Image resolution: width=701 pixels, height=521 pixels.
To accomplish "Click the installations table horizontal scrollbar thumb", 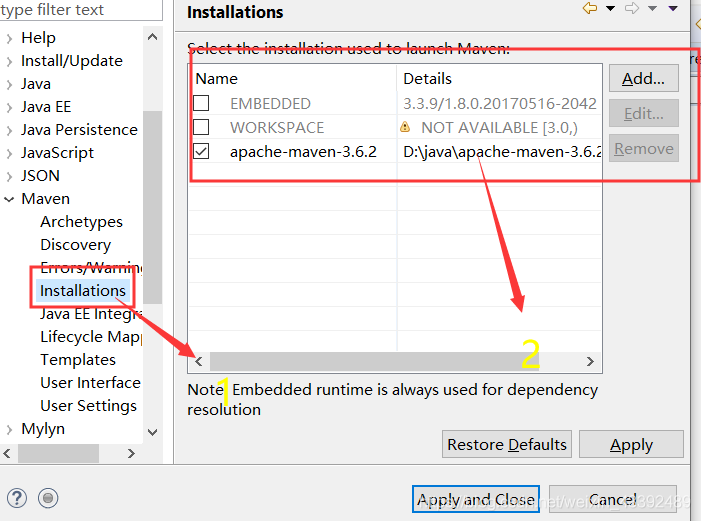I will click(x=374, y=361).
